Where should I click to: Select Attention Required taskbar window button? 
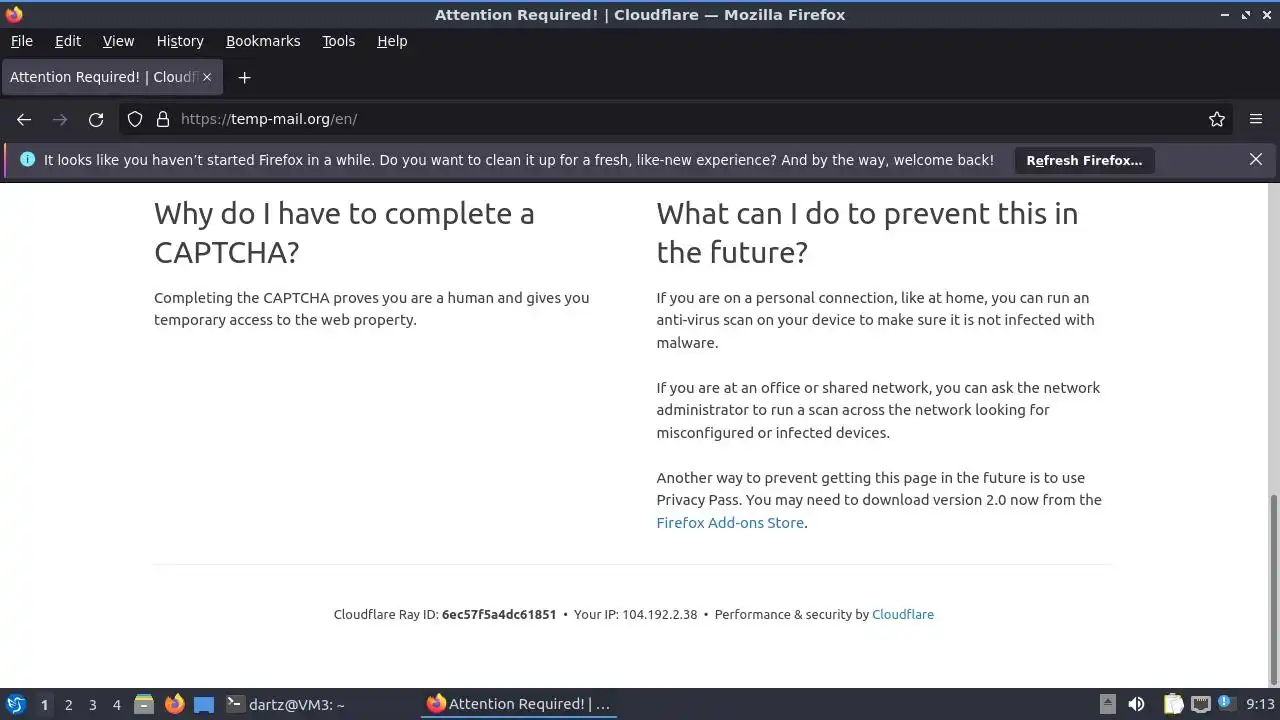pyautogui.click(x=518, y=704)
